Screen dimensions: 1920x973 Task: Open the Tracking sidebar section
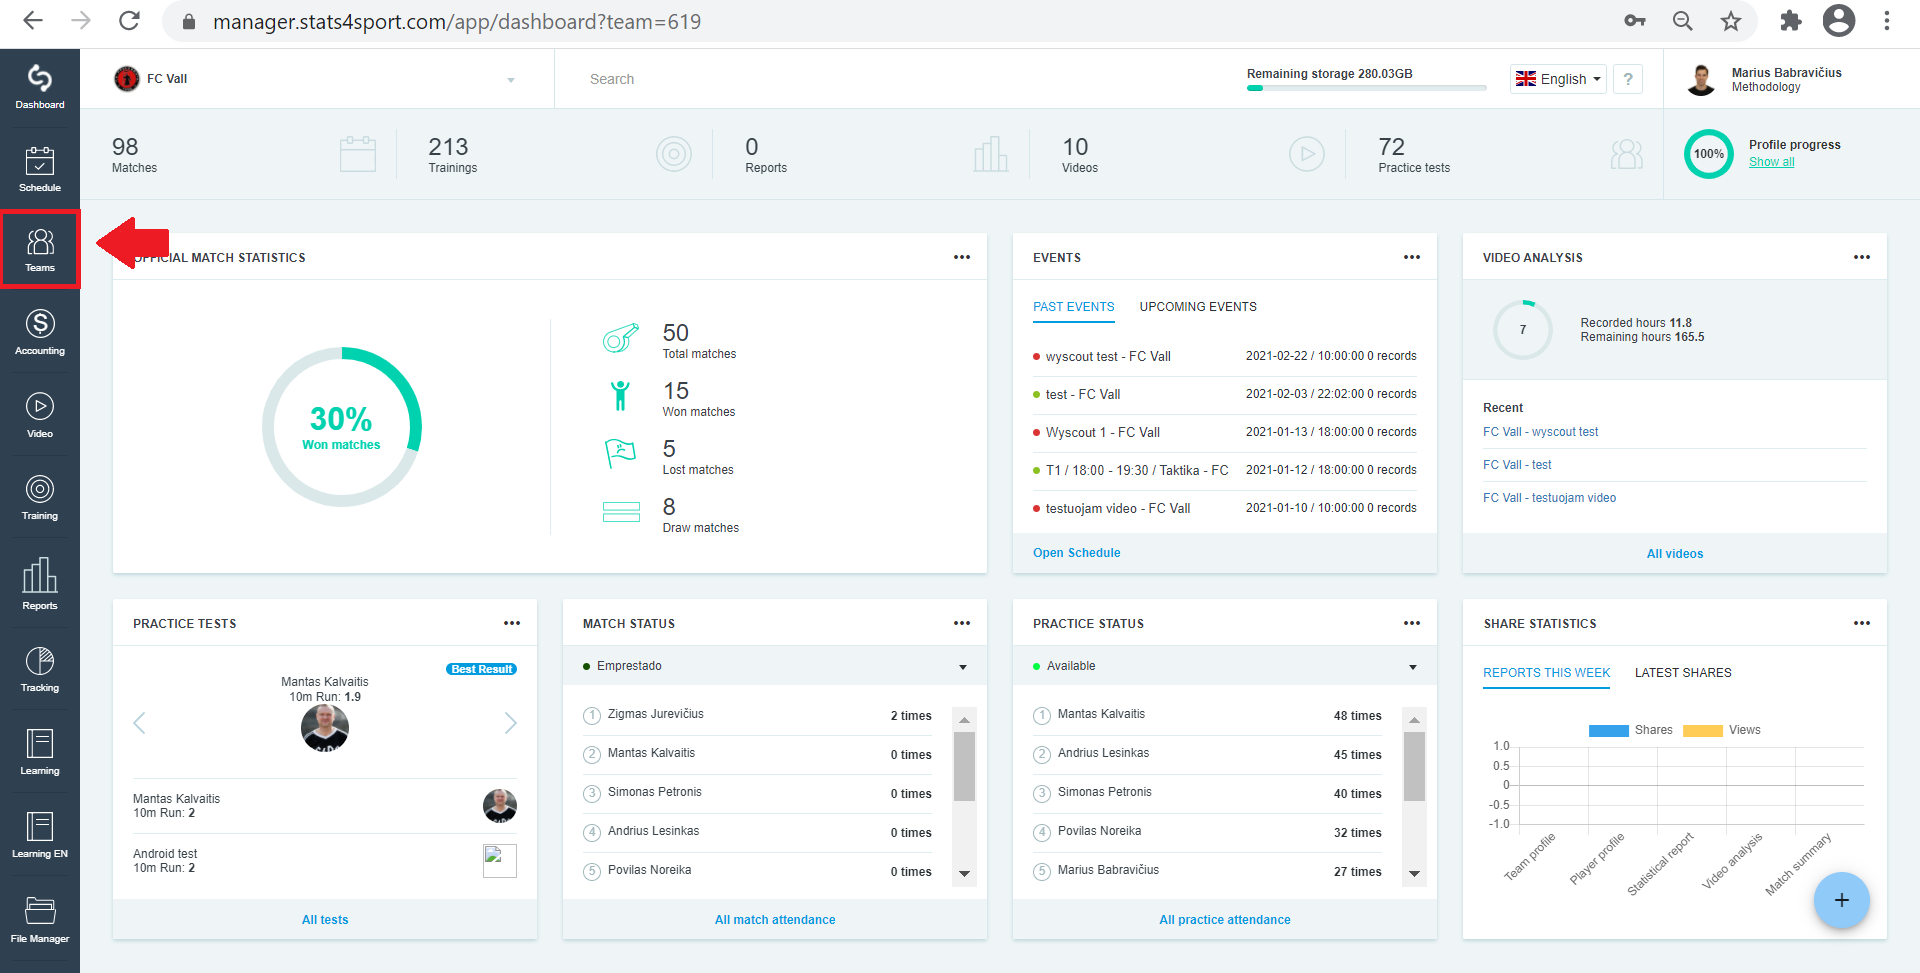(x=40, y=670)
